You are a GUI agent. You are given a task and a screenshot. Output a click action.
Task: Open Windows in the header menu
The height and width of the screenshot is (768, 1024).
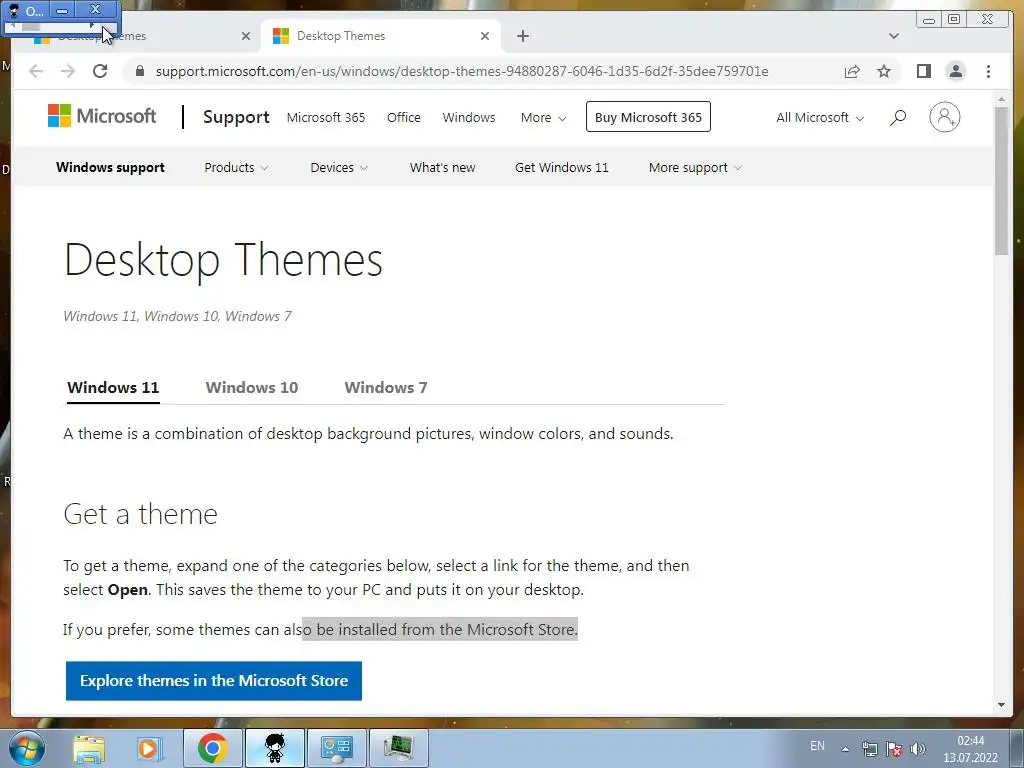point(469,118)
